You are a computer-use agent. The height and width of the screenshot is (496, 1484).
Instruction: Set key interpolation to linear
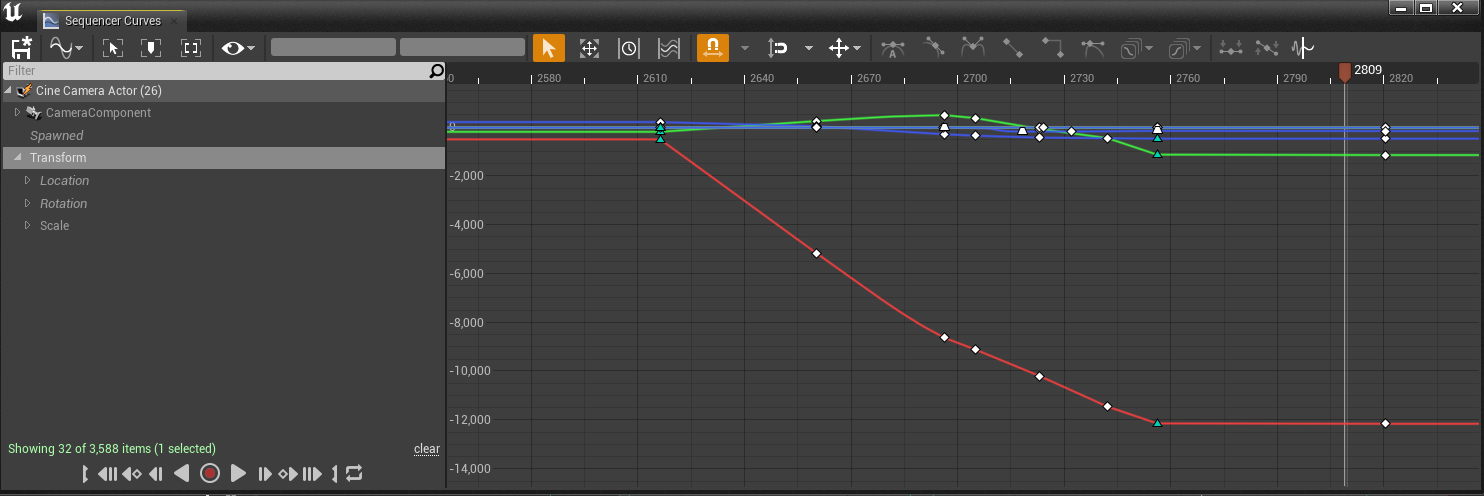click(x=1013, y=47)
